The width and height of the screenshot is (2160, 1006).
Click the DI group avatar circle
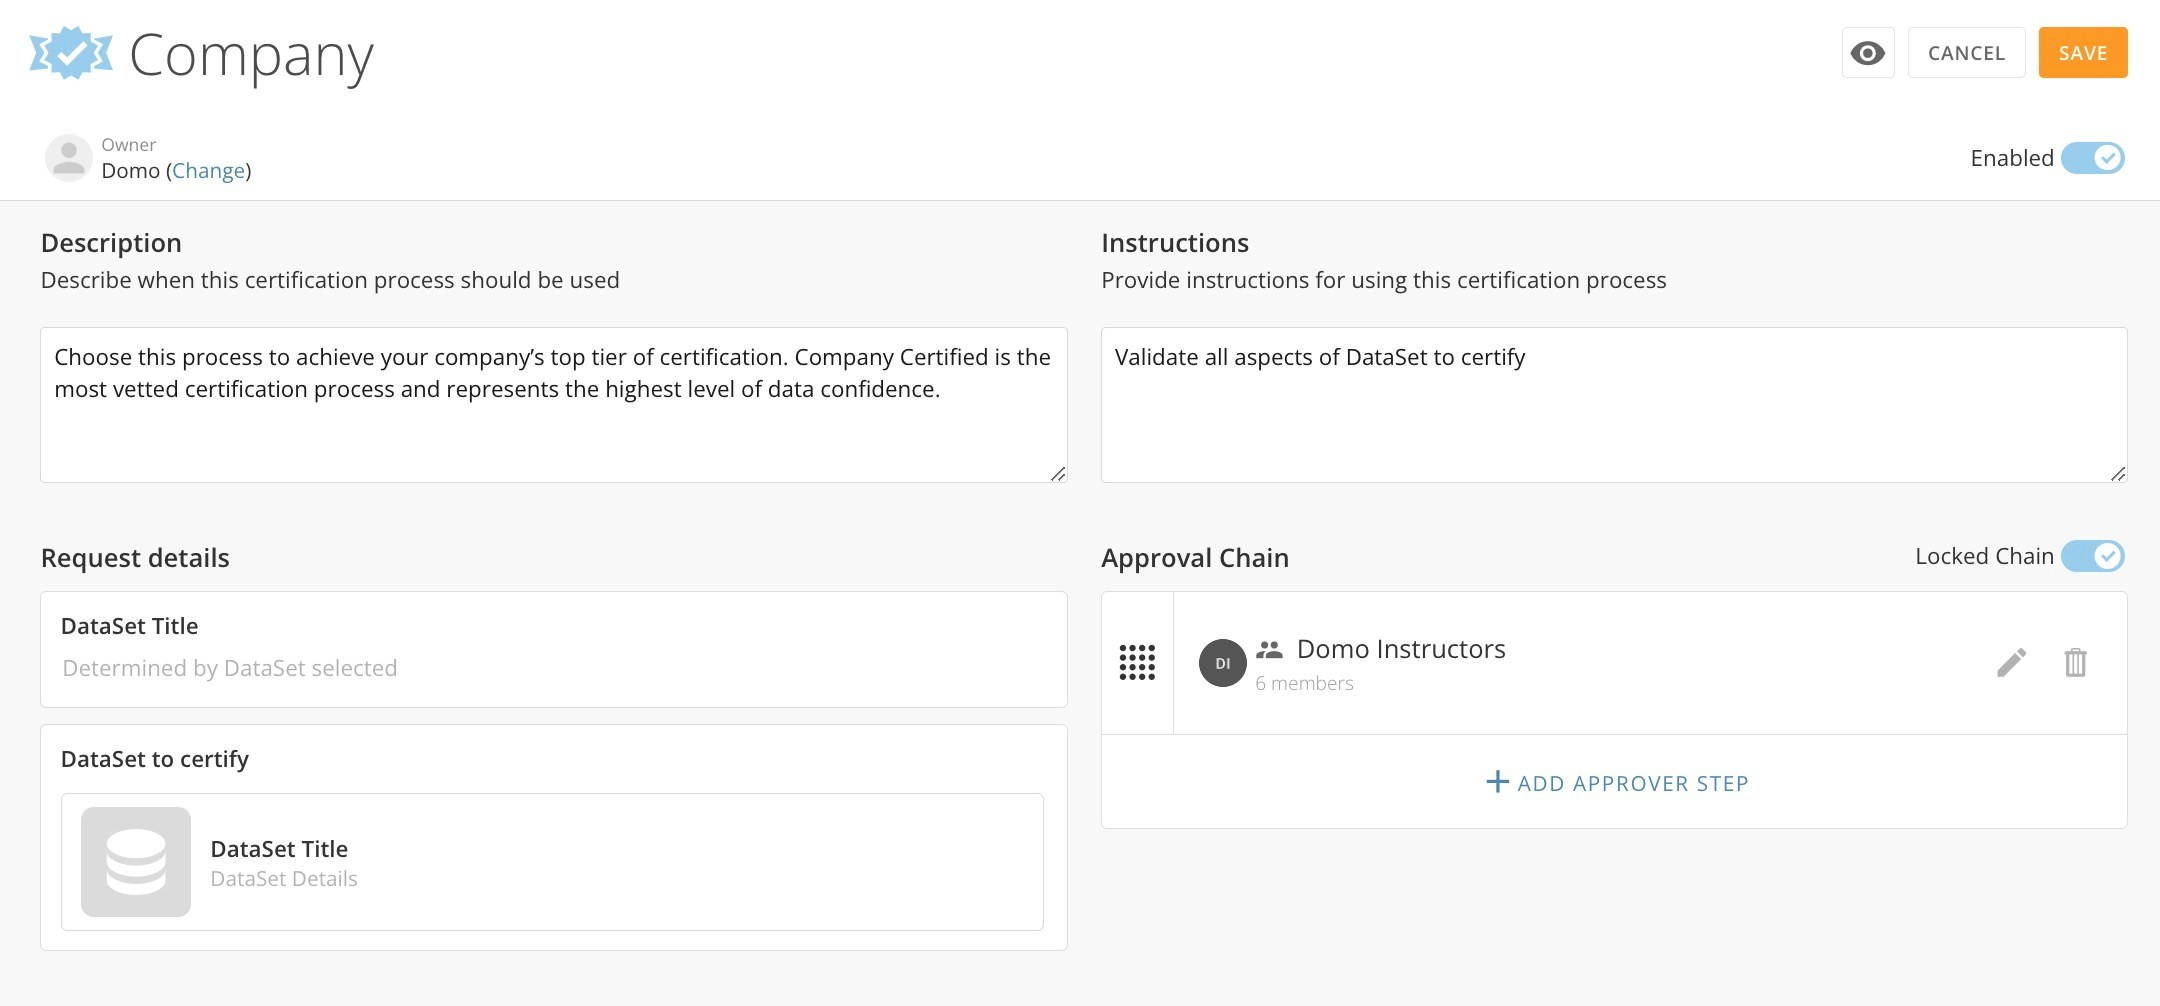coord(1222,663)
